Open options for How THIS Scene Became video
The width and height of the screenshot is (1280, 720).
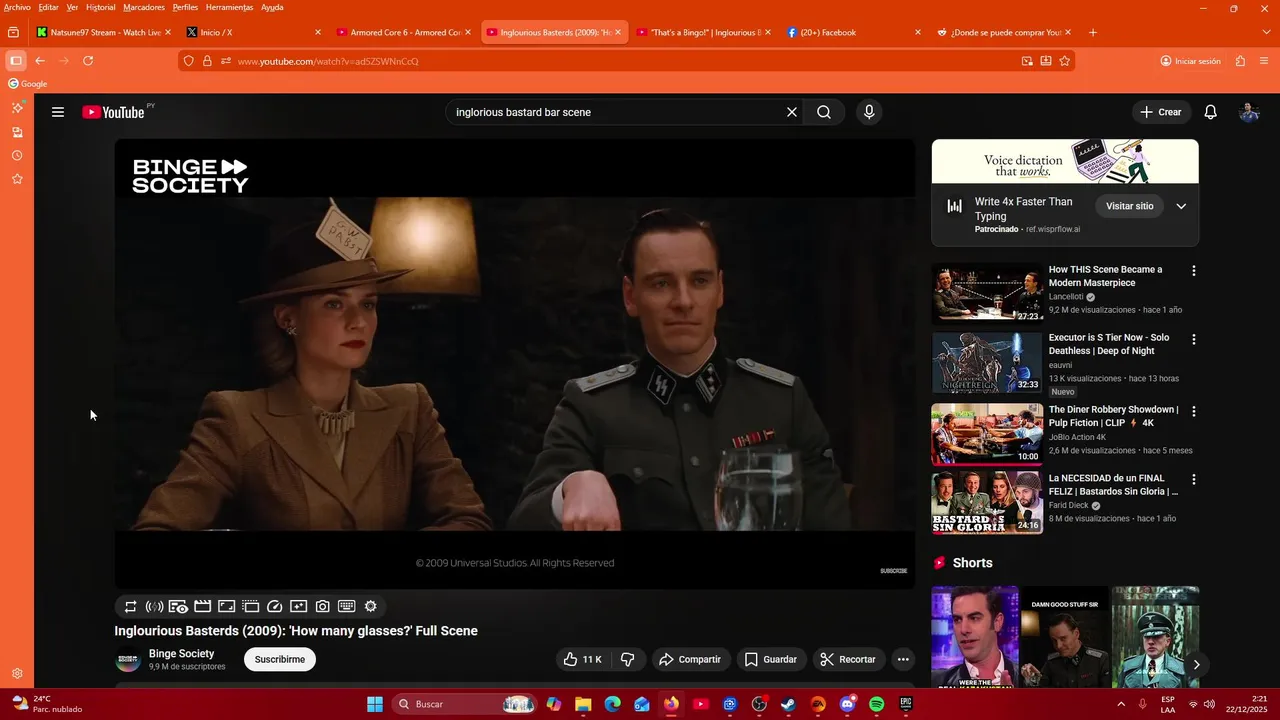point(1193,271)
